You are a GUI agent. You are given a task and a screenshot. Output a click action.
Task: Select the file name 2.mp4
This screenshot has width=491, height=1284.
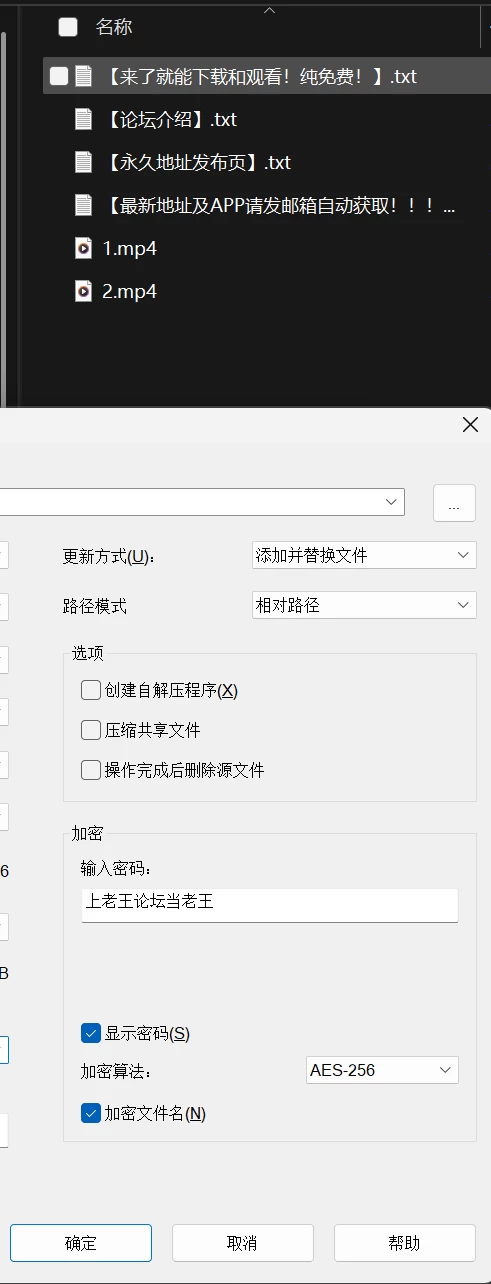pyautogui.click(x=130, y=291)
